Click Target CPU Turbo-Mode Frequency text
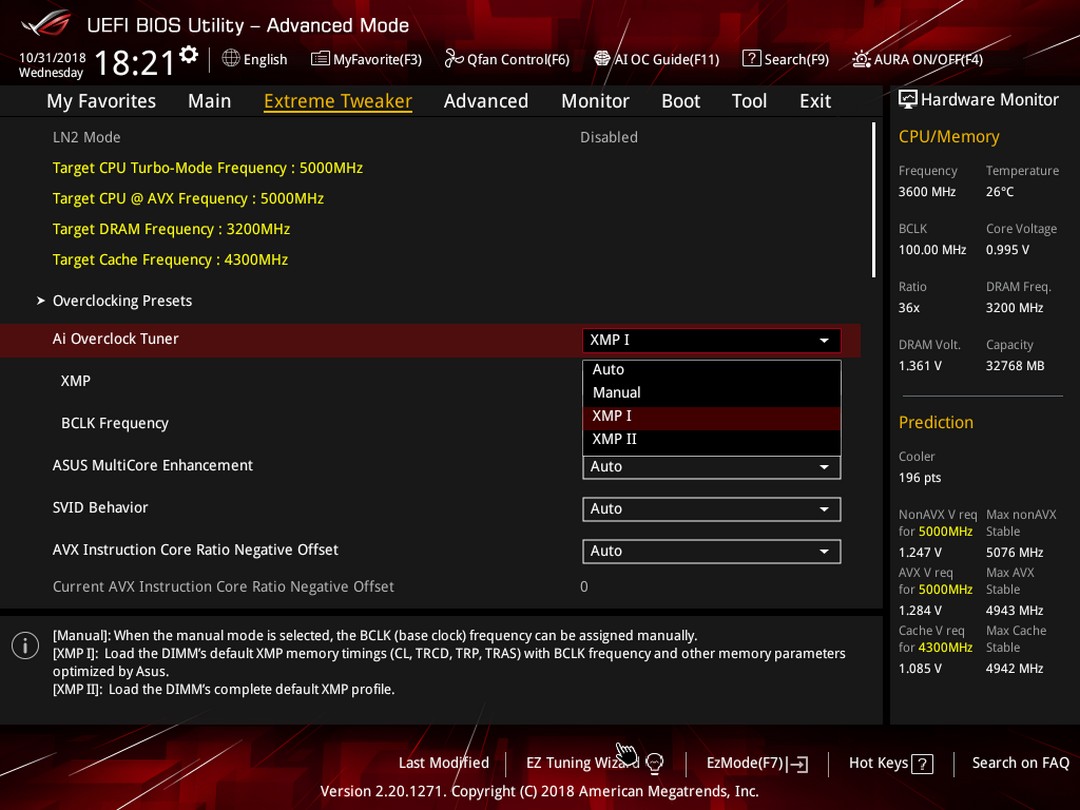1080x810 pixels. click(207, 168)
